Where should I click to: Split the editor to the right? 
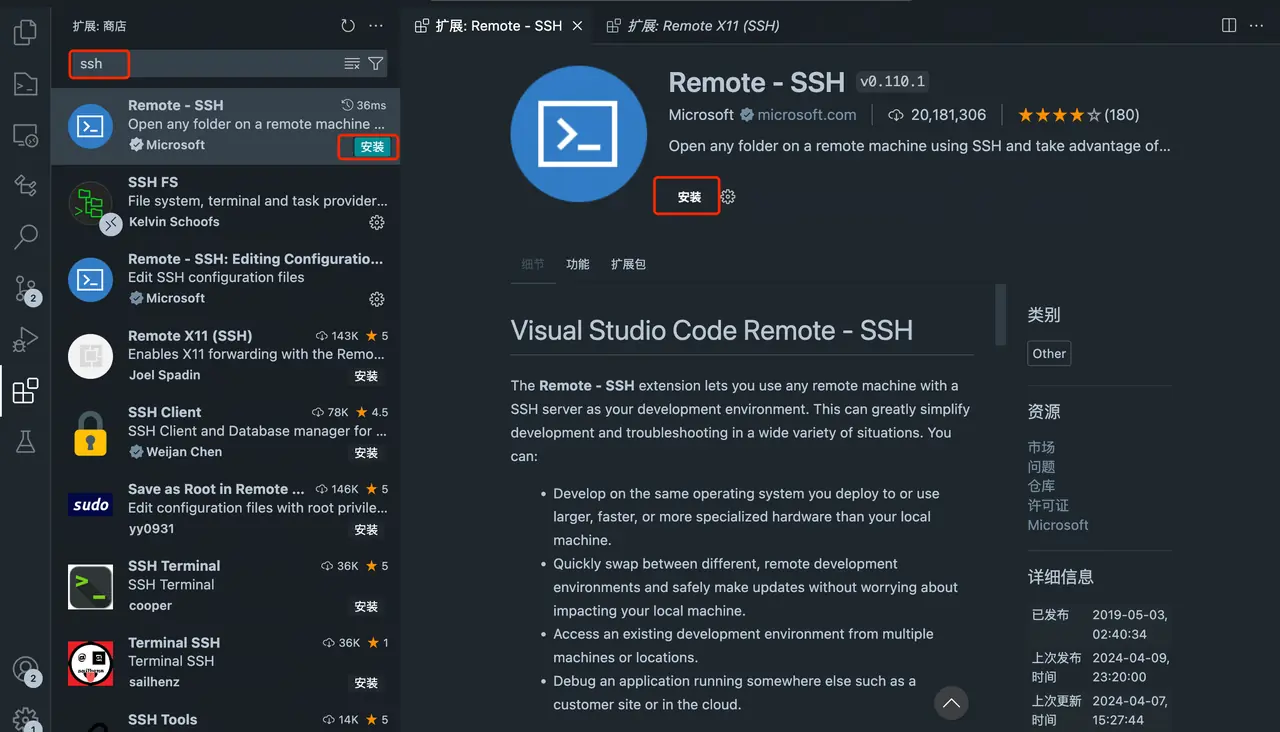click(x=1229, y=26)
